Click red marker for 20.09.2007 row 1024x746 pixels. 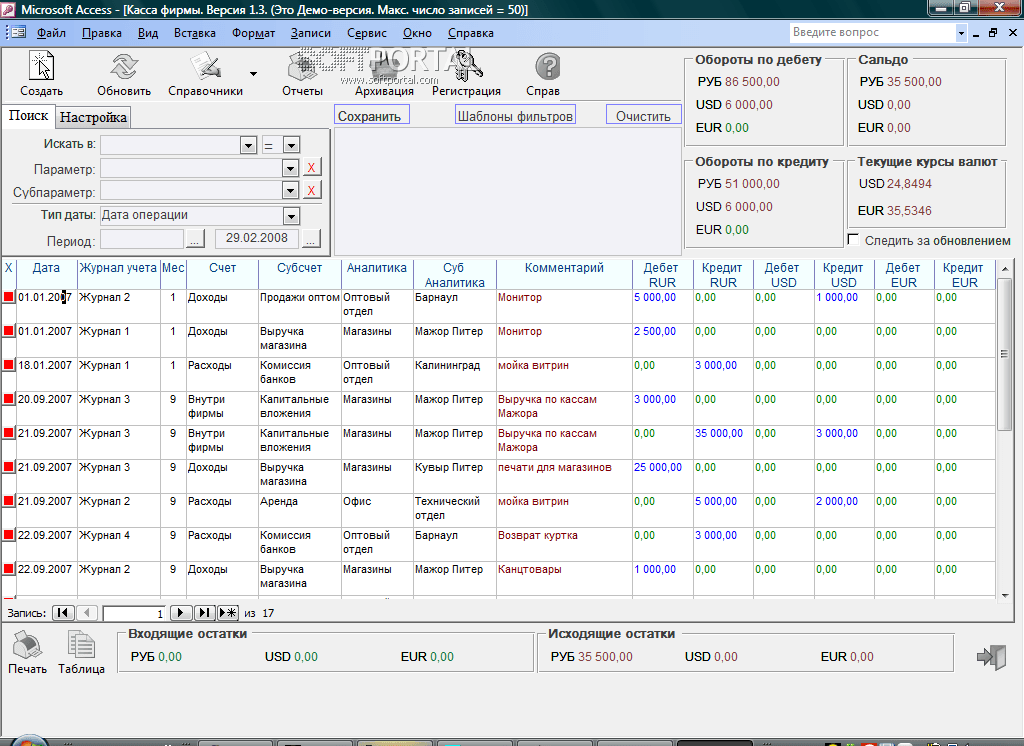8,398
